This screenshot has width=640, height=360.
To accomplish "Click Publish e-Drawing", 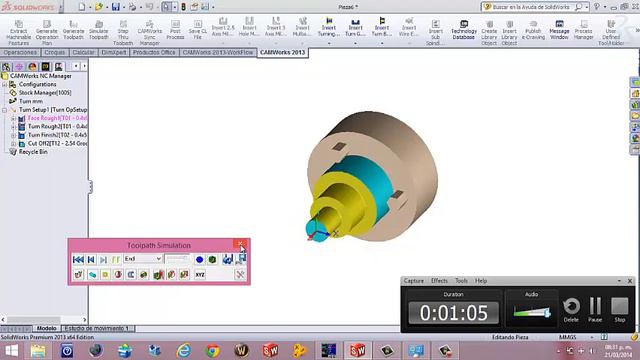I will [533, 30].
